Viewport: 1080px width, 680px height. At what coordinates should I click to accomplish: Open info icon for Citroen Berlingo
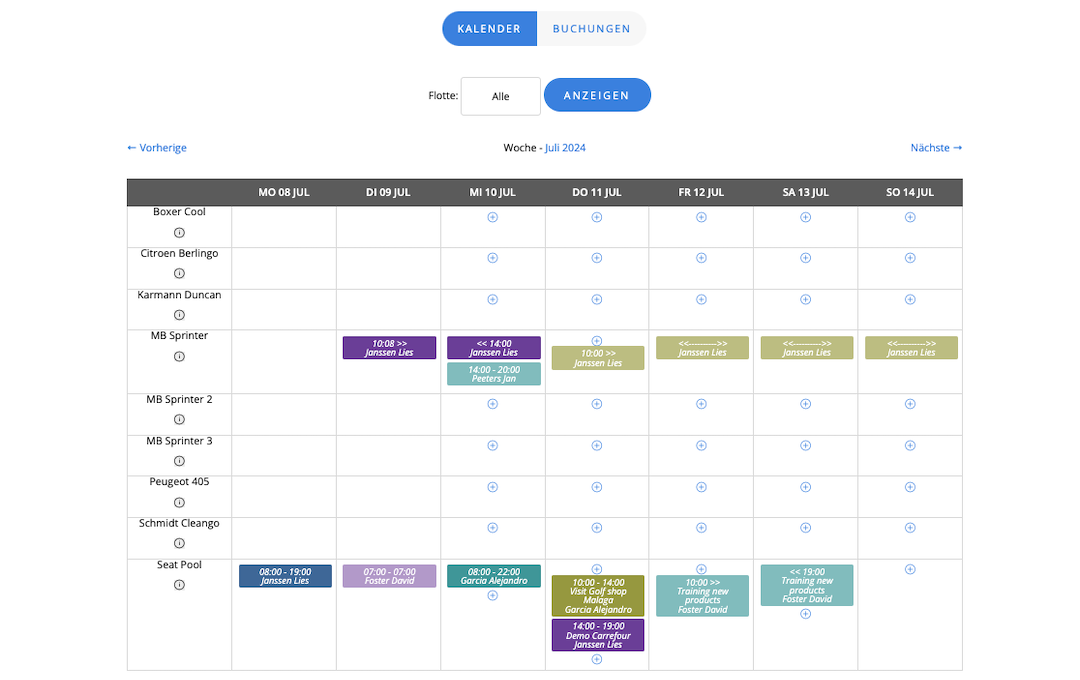[x=180, y=273]
